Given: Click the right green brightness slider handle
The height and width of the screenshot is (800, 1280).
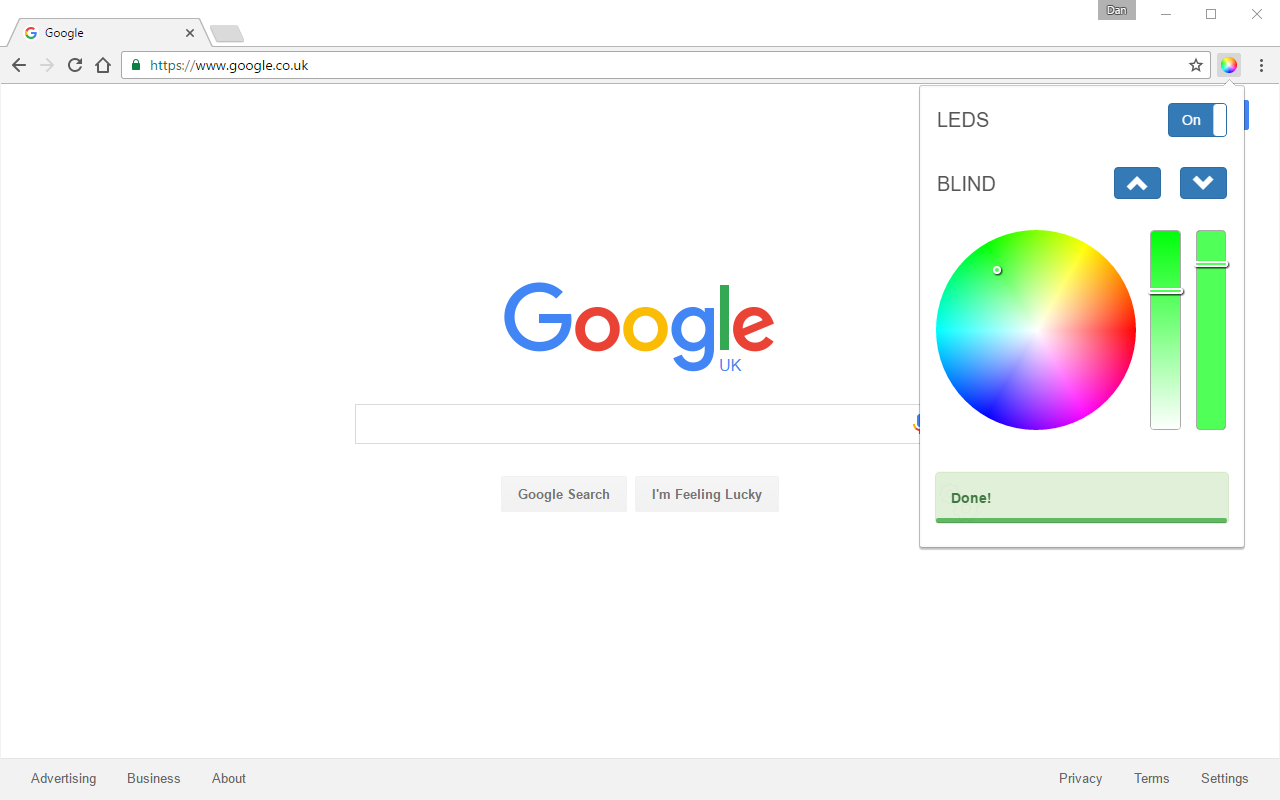Looking at the screenshot, I should (x=1211, y=264).
